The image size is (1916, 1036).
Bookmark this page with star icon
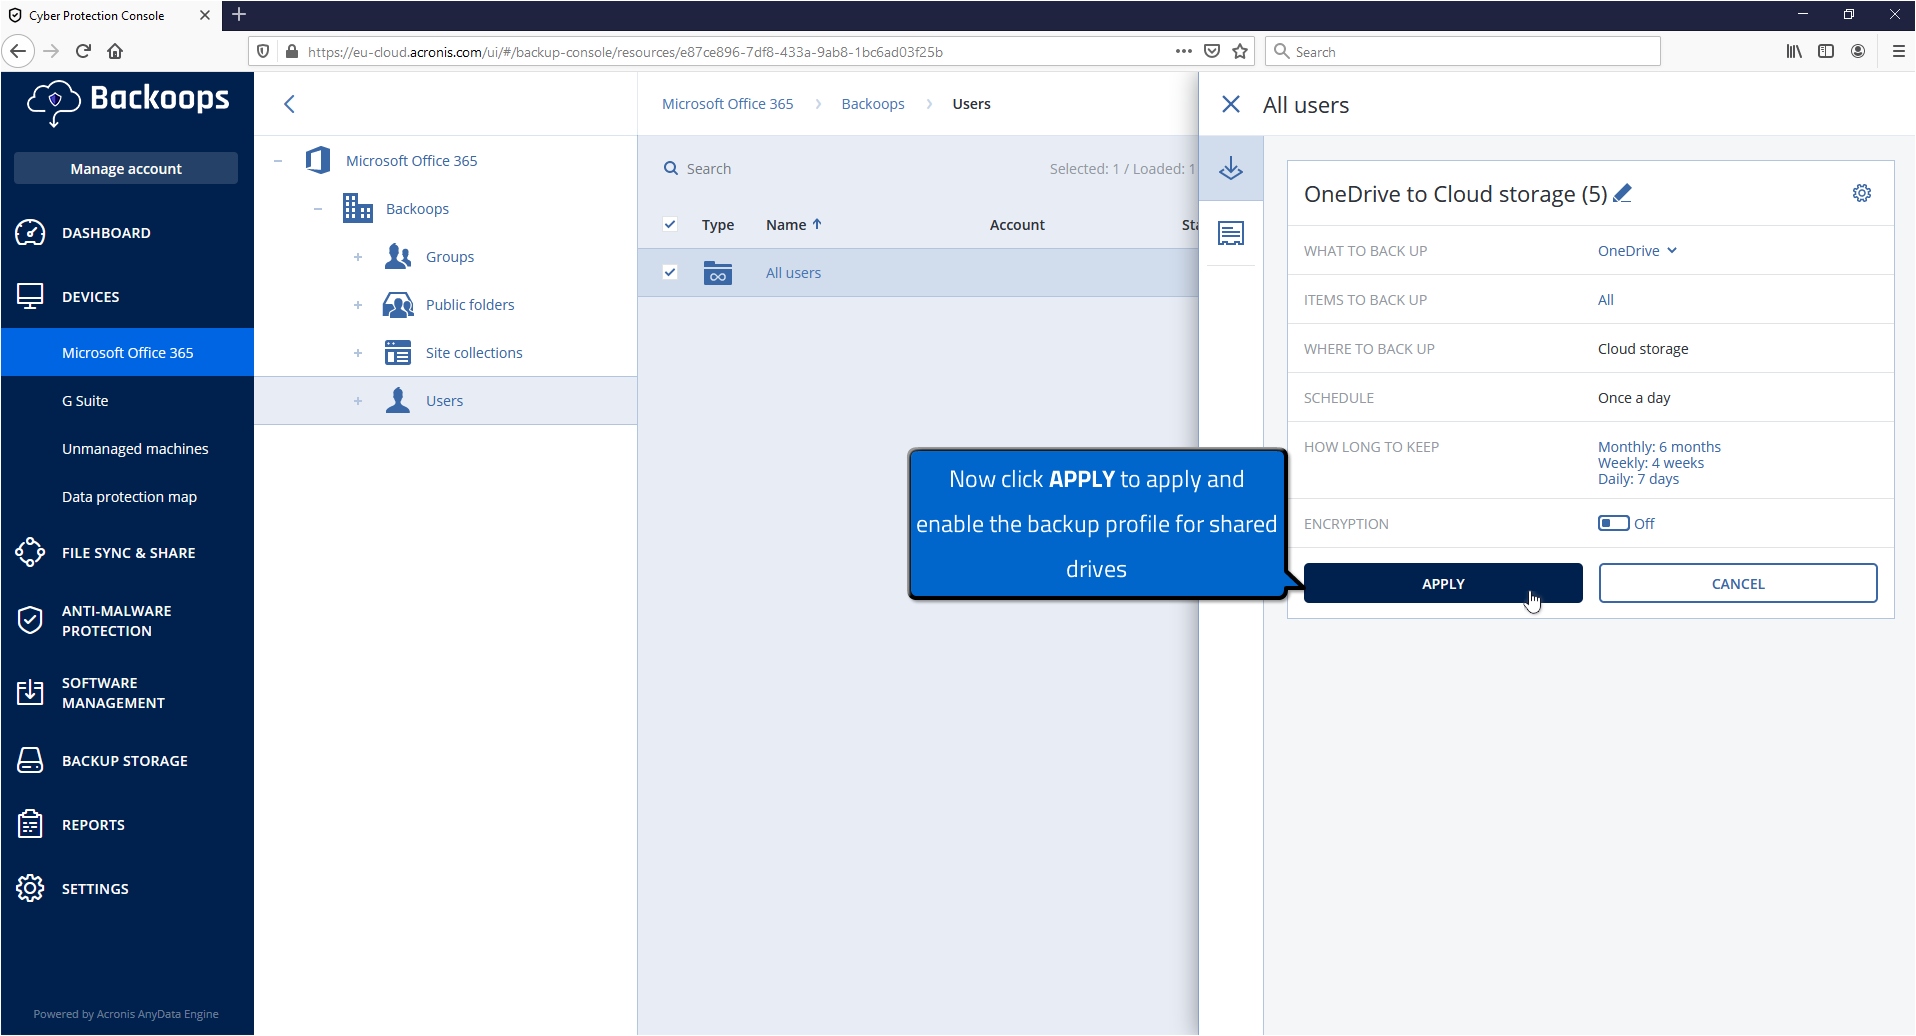pos(1240,51)
